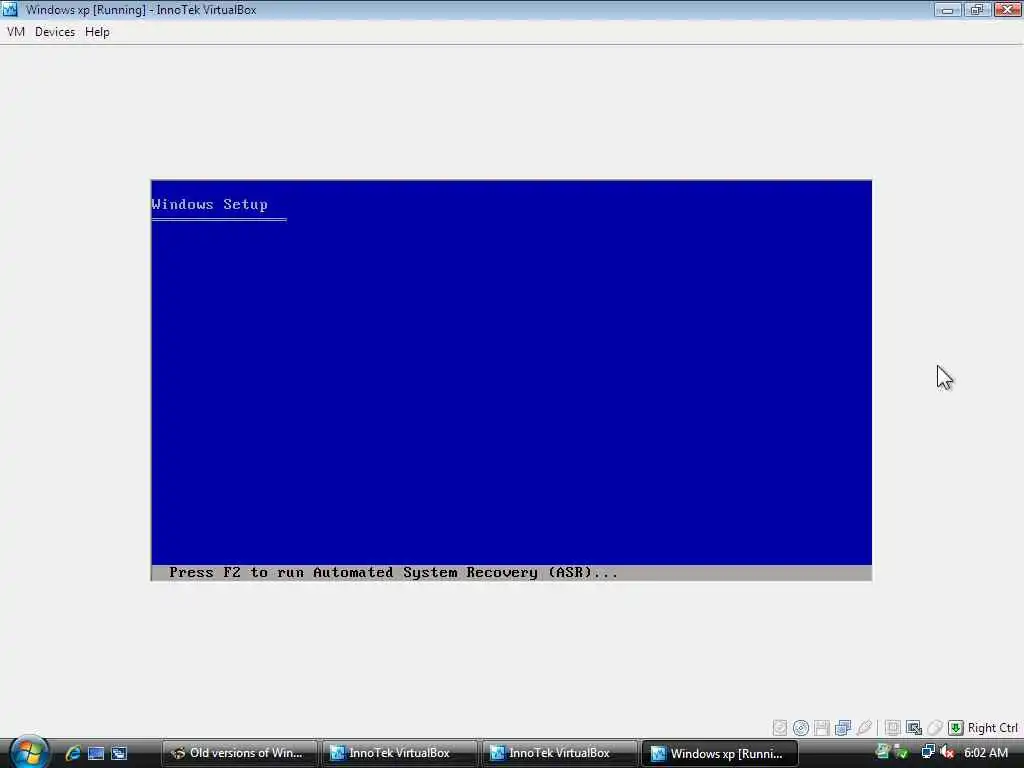
Task: Launch Internet Explorer from Quick Launch
Action: pos(73,753)
